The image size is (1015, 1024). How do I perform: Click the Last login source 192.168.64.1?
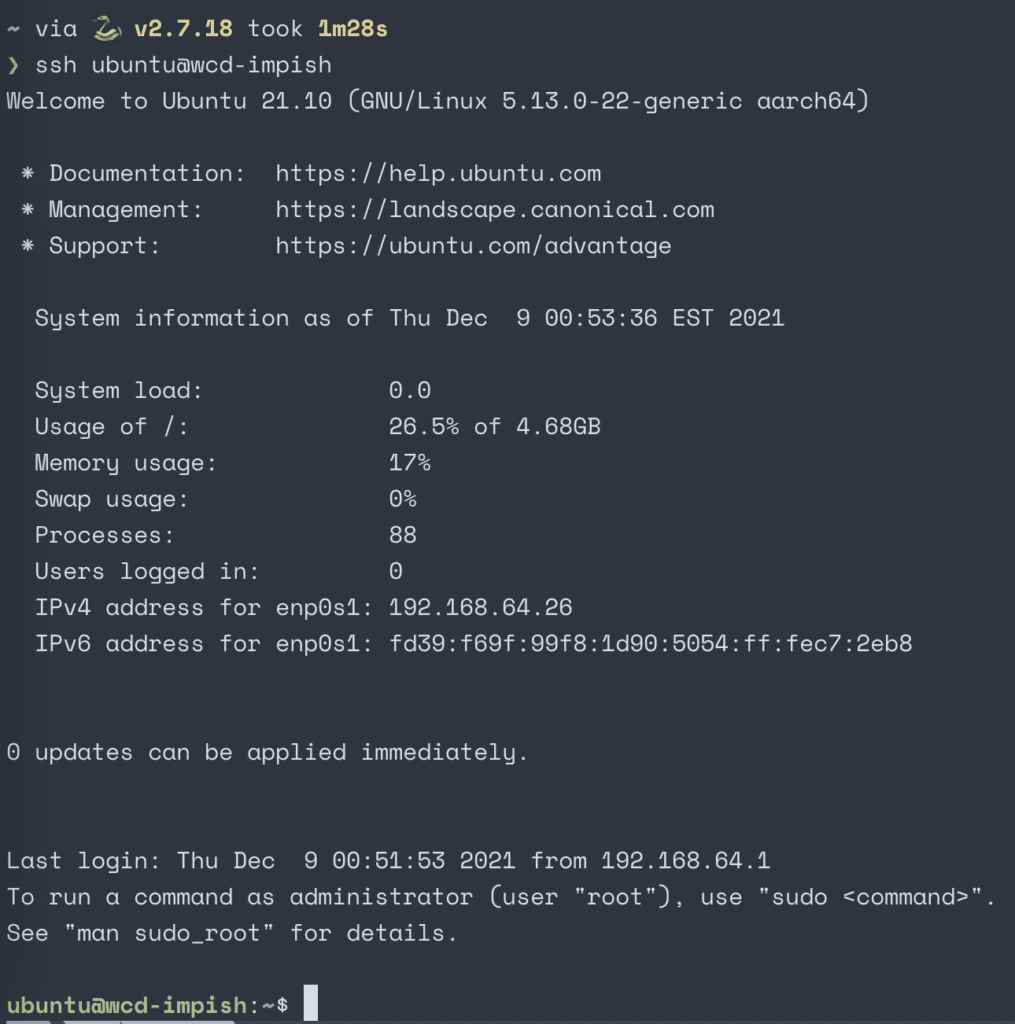click(x=686, y=861)
